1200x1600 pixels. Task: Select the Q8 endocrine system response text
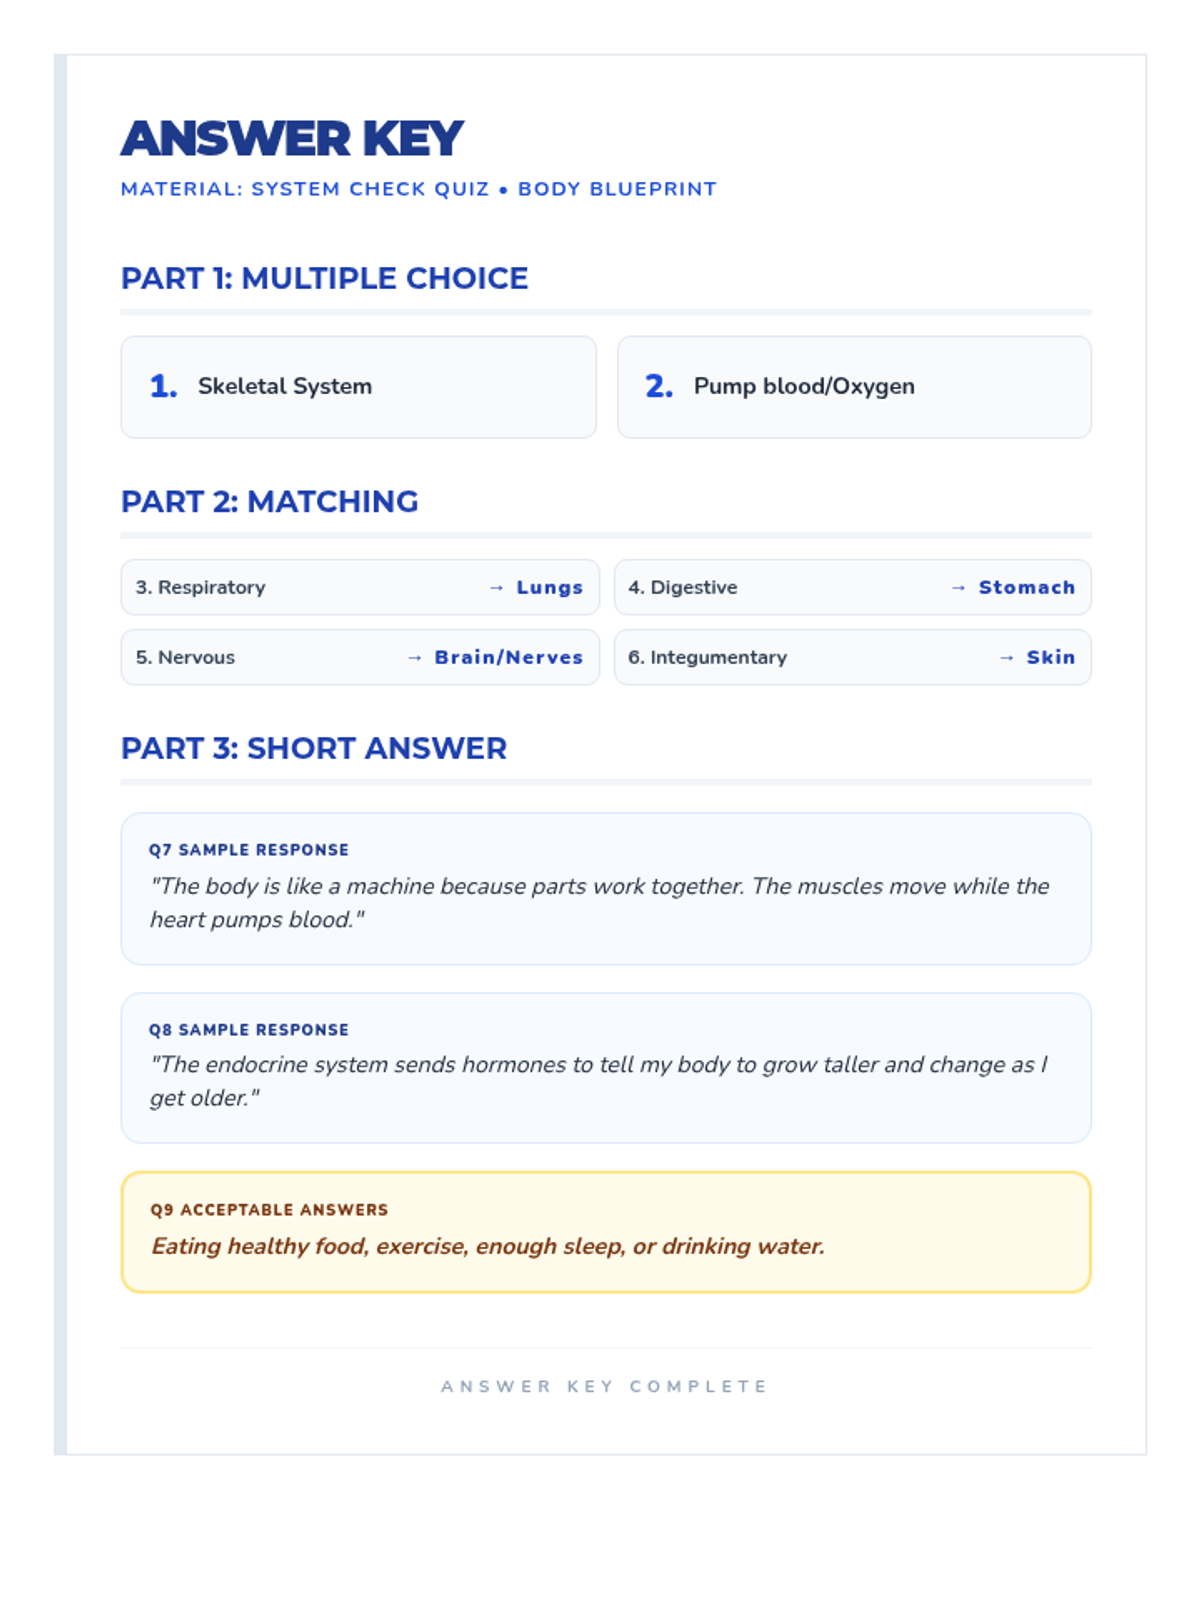pyautogui.click(x=598, y=1081)
